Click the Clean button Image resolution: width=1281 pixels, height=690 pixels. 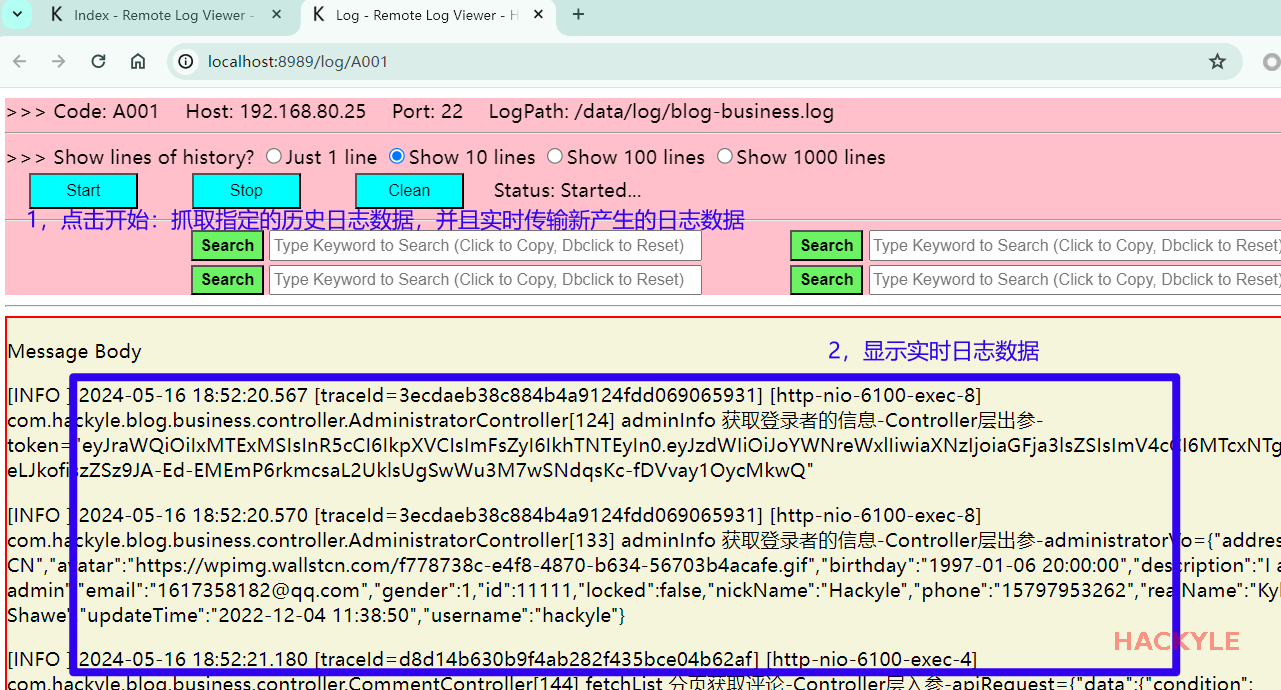pos(409,190)
